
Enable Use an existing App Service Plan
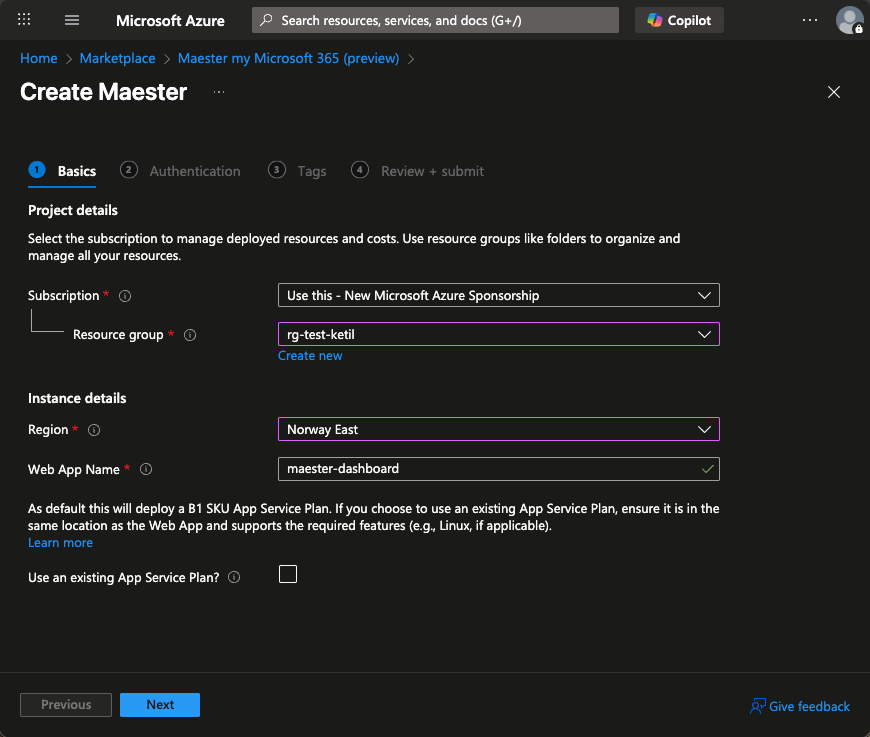(288, 574)
